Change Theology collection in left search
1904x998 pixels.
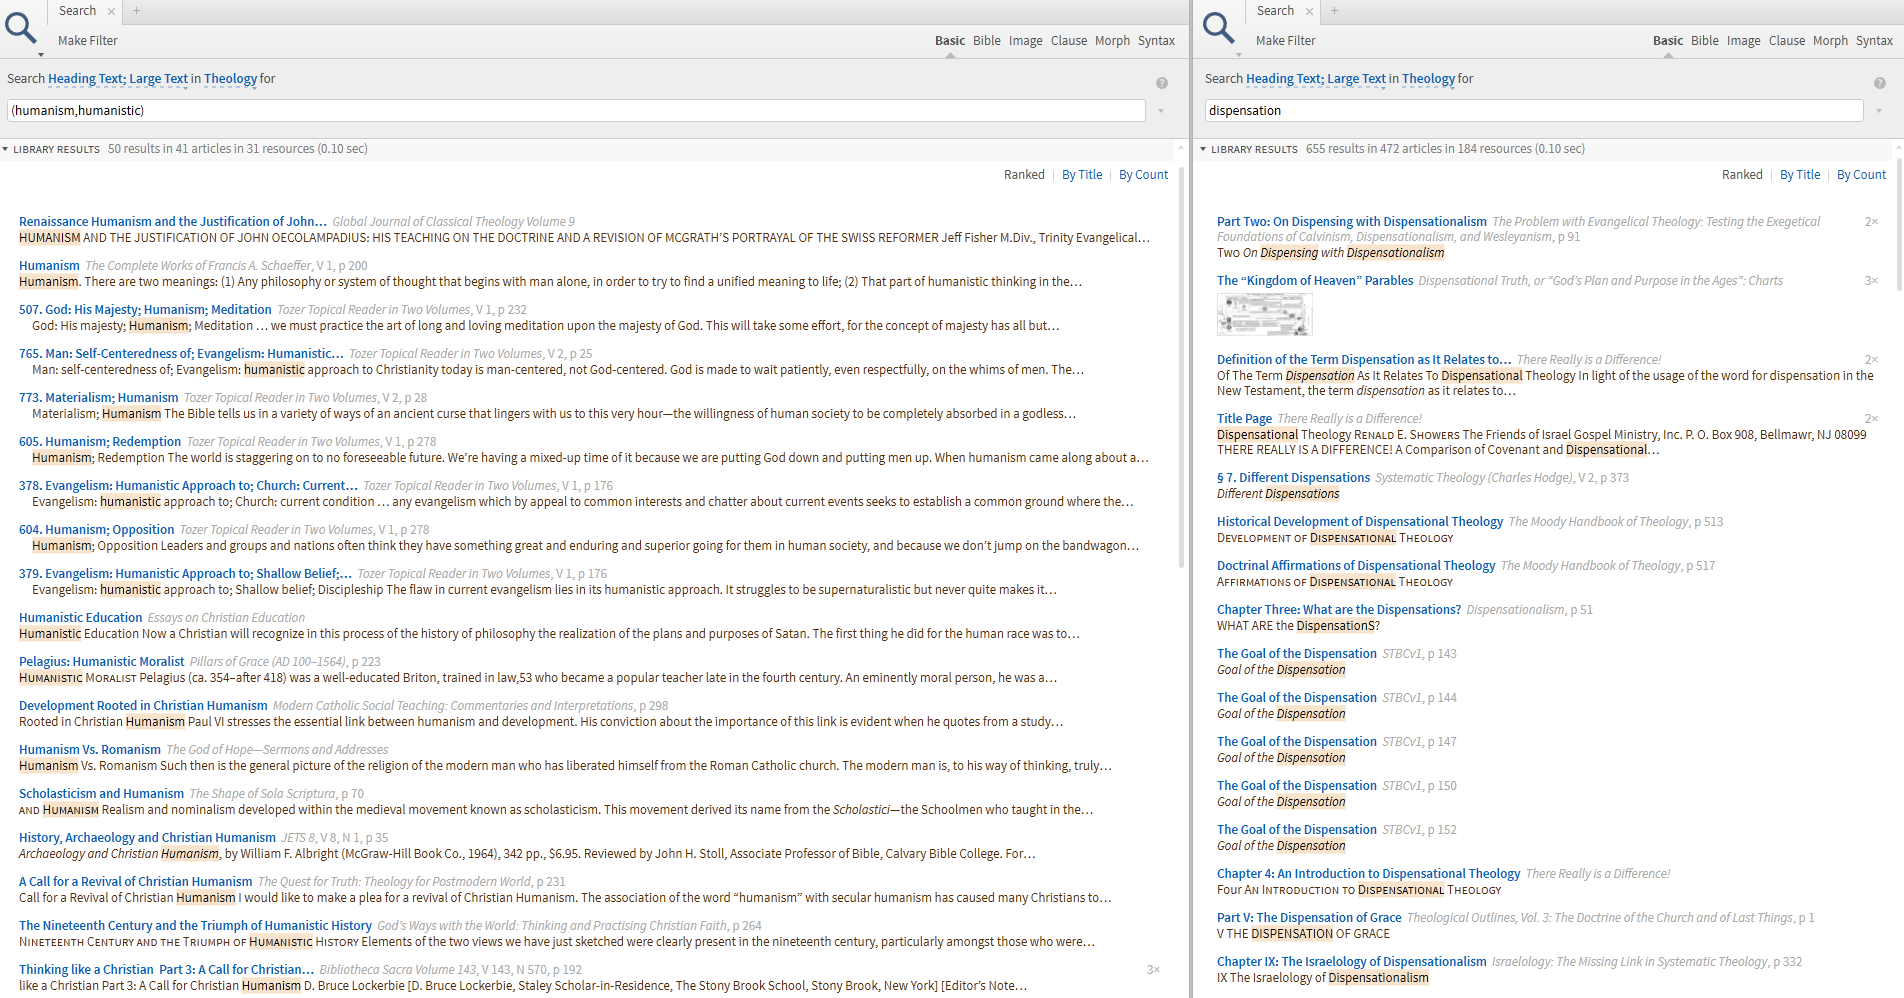[230, 79]
